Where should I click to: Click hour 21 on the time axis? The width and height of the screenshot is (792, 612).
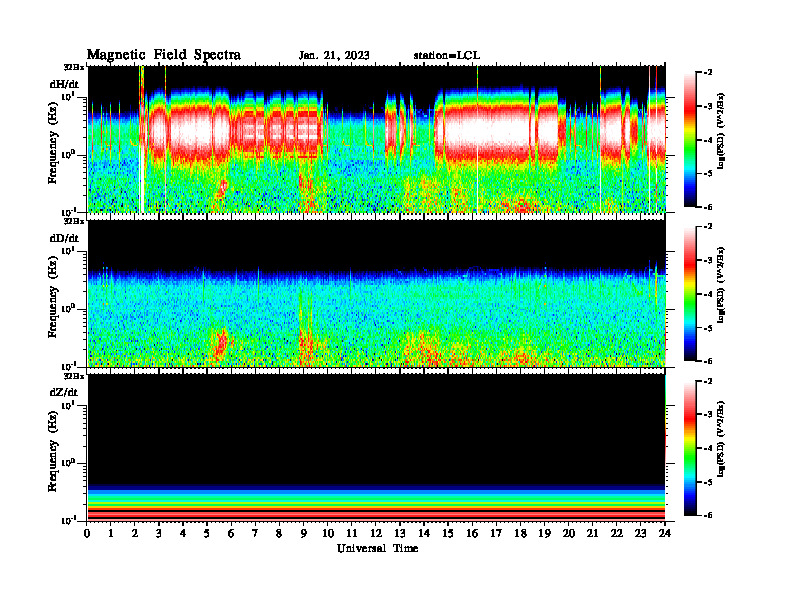(x=592, y=533)
